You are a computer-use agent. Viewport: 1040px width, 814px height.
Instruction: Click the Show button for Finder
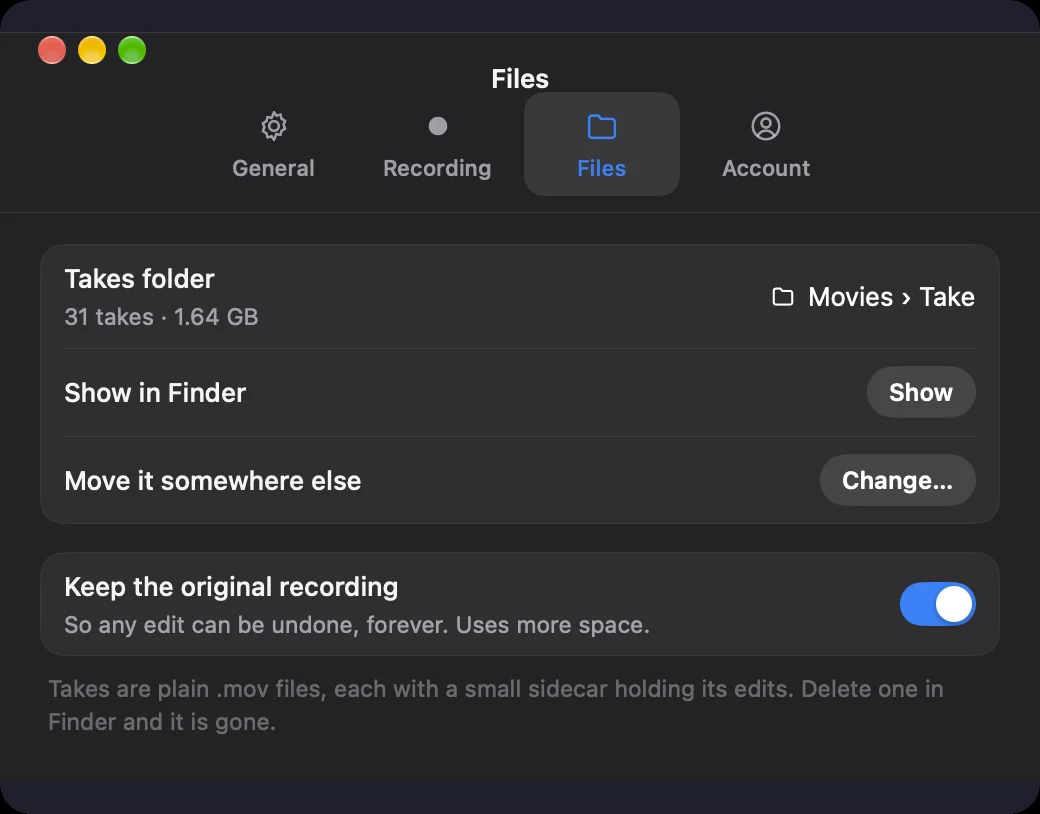point(921,392)
